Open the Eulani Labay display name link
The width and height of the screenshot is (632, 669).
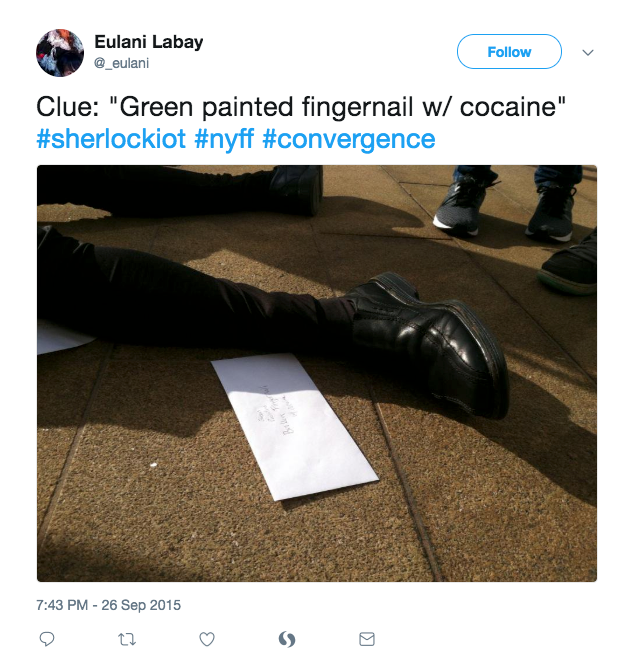(149, 42)
